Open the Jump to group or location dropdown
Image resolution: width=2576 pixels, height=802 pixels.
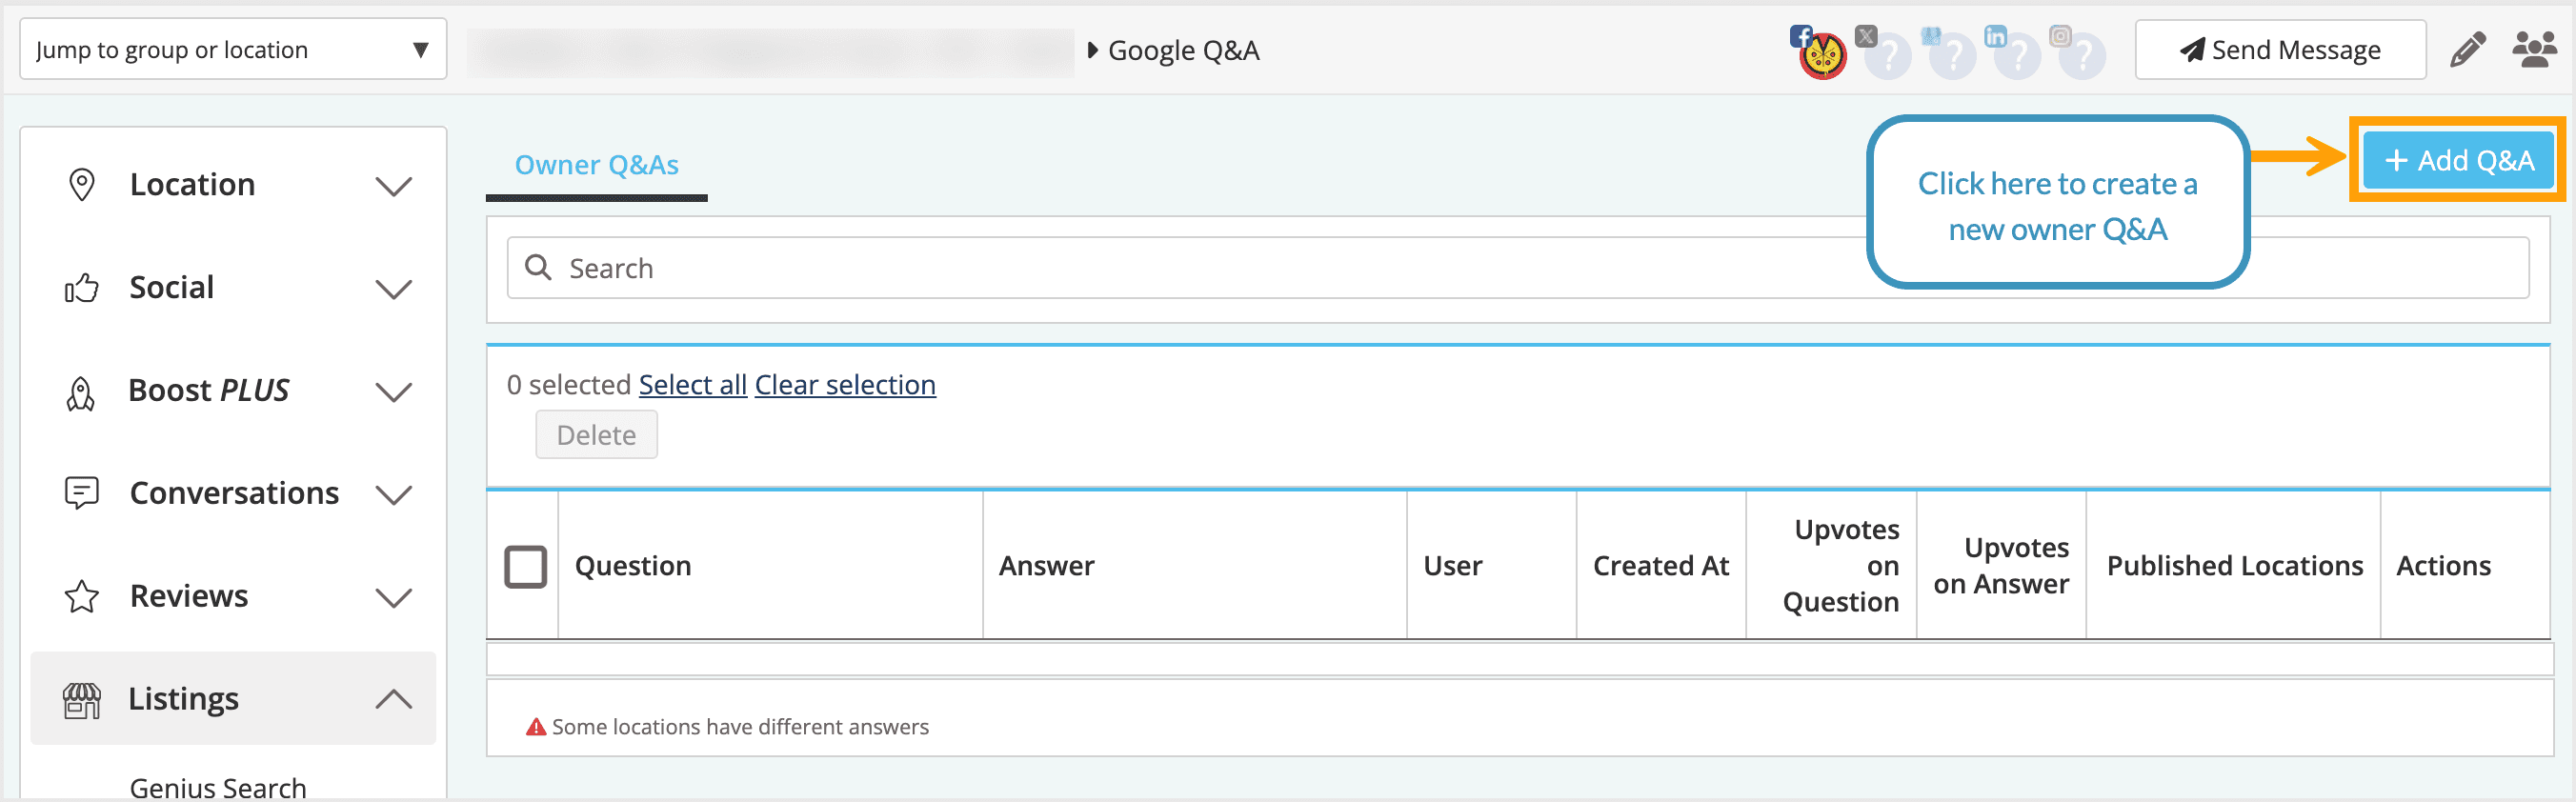click(233, 50)
